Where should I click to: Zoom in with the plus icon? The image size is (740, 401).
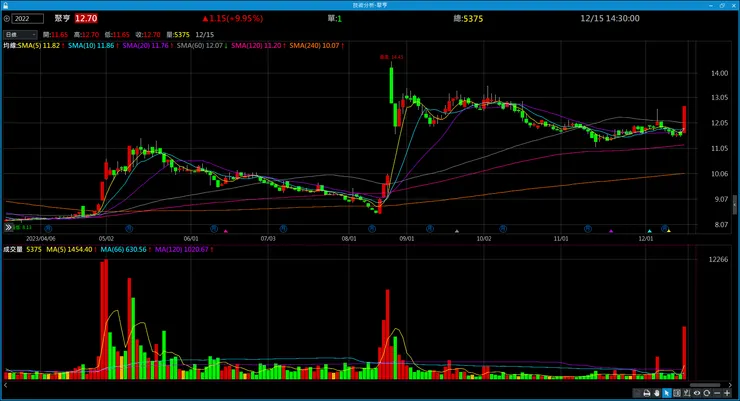click(727, 393)
